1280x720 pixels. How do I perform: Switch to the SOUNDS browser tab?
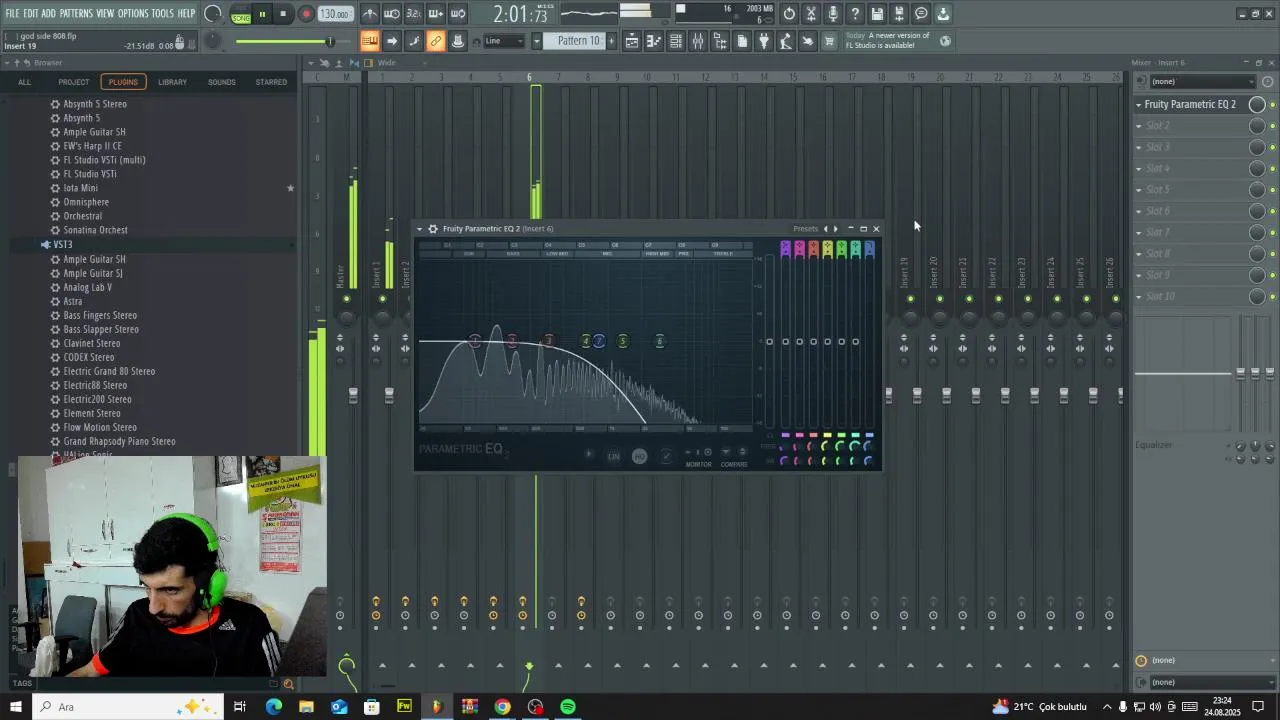(222, 82)
